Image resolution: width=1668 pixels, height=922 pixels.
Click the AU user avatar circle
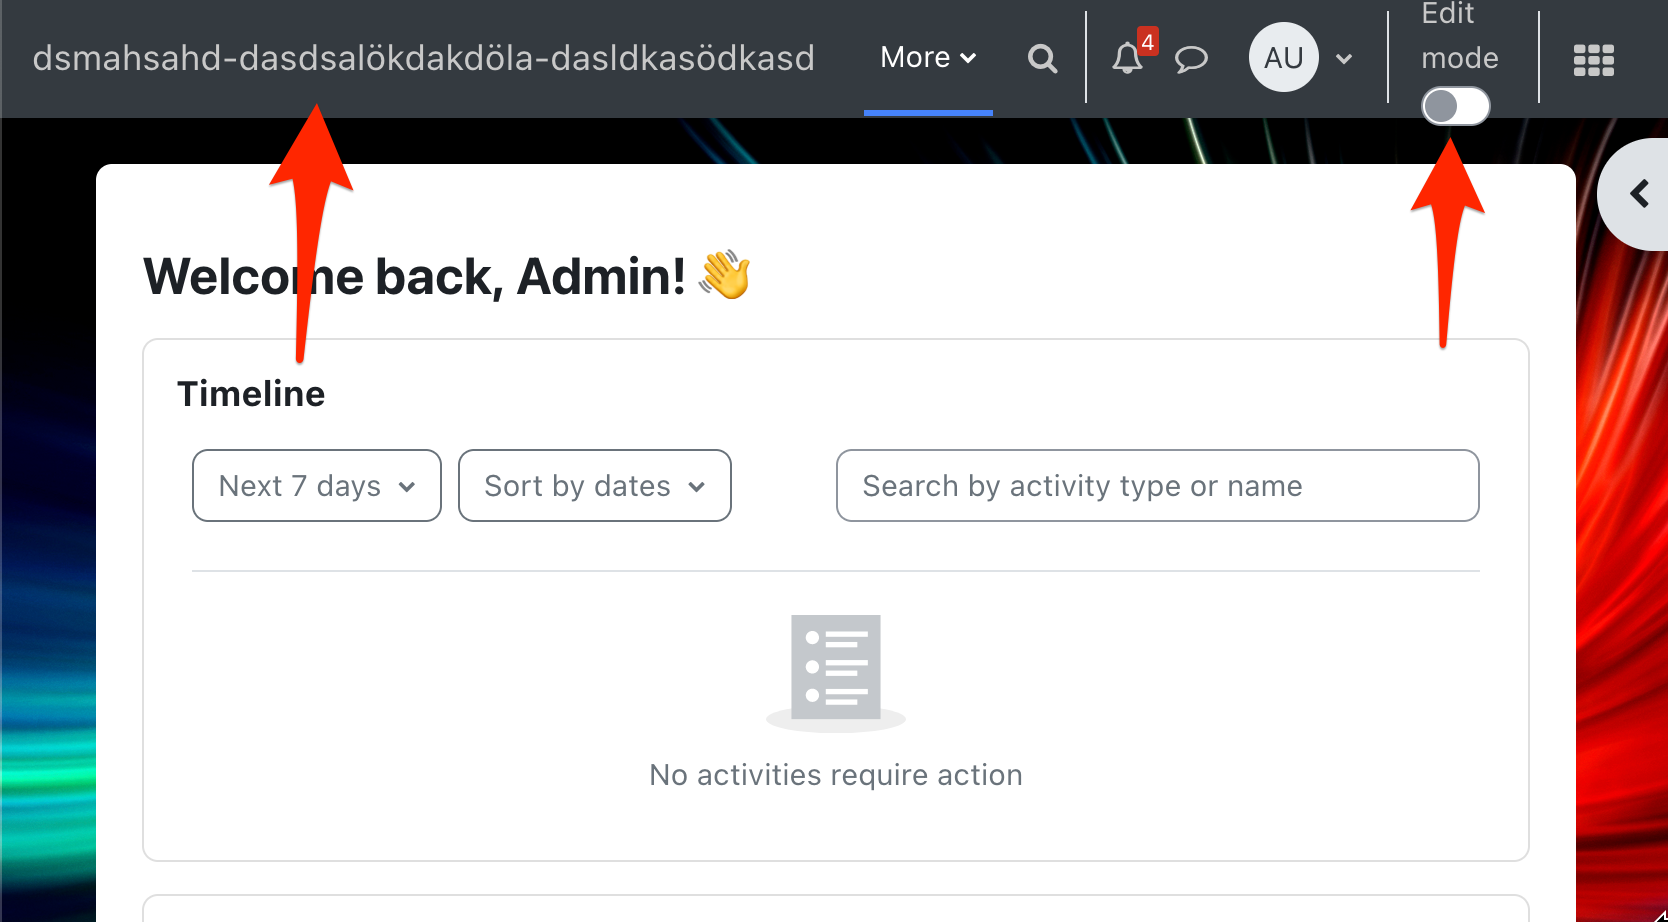(x=1284, y=57)
